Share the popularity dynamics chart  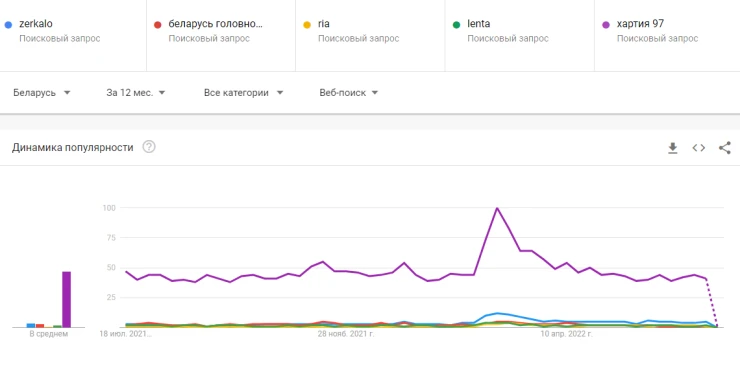(725, 148)
